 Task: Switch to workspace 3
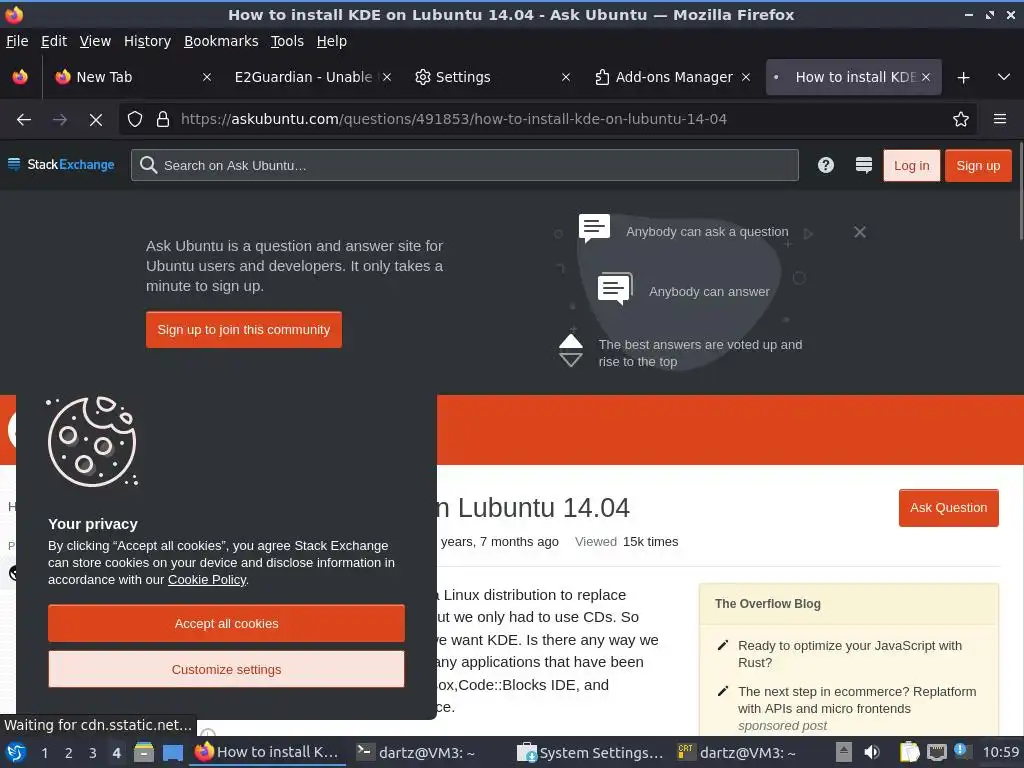(93, 753)
